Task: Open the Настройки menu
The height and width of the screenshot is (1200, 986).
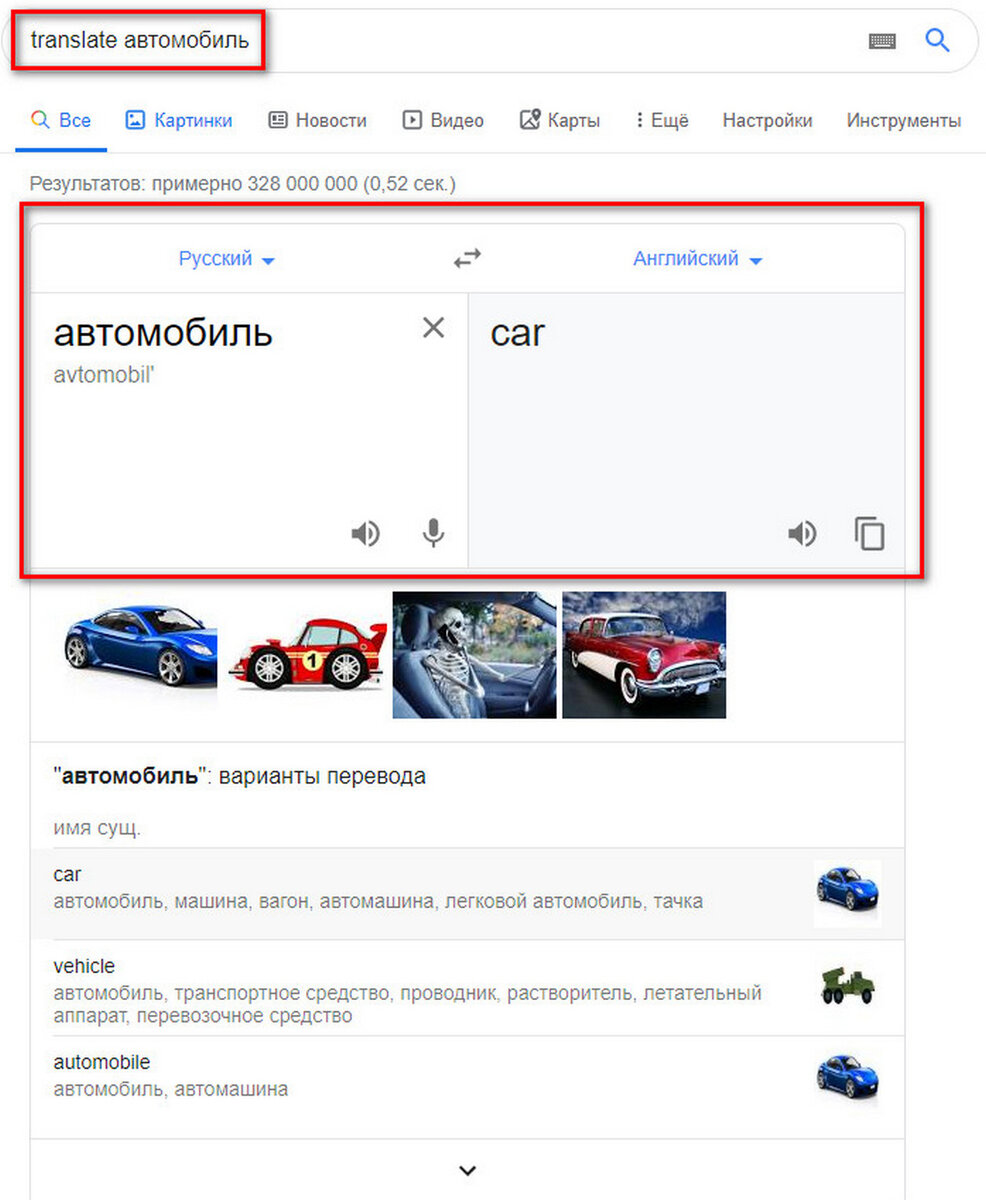Action: click(767, 120)
